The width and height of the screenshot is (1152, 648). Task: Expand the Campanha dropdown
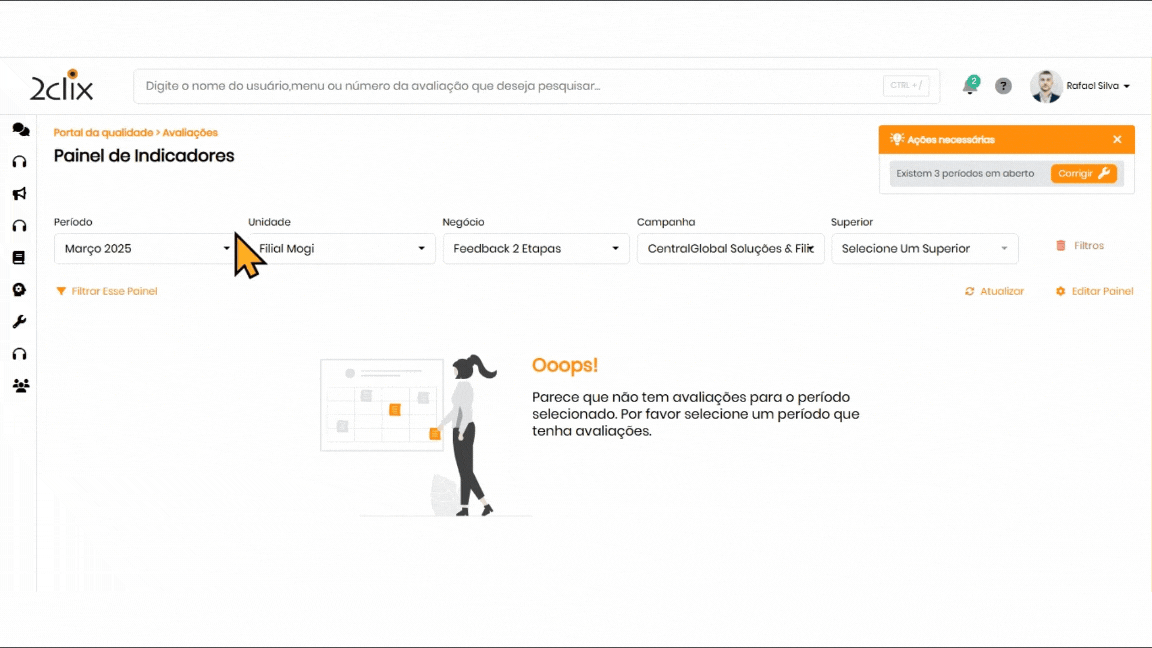tap(730, 249)
